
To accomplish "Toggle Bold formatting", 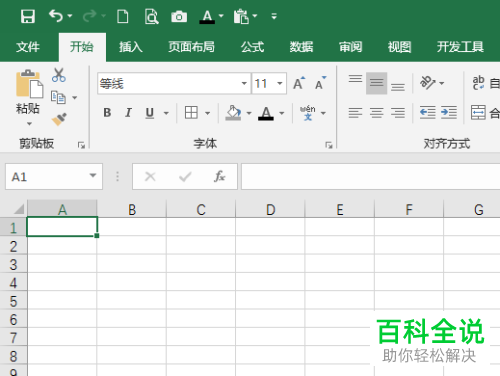I will [x=107, y=113].
